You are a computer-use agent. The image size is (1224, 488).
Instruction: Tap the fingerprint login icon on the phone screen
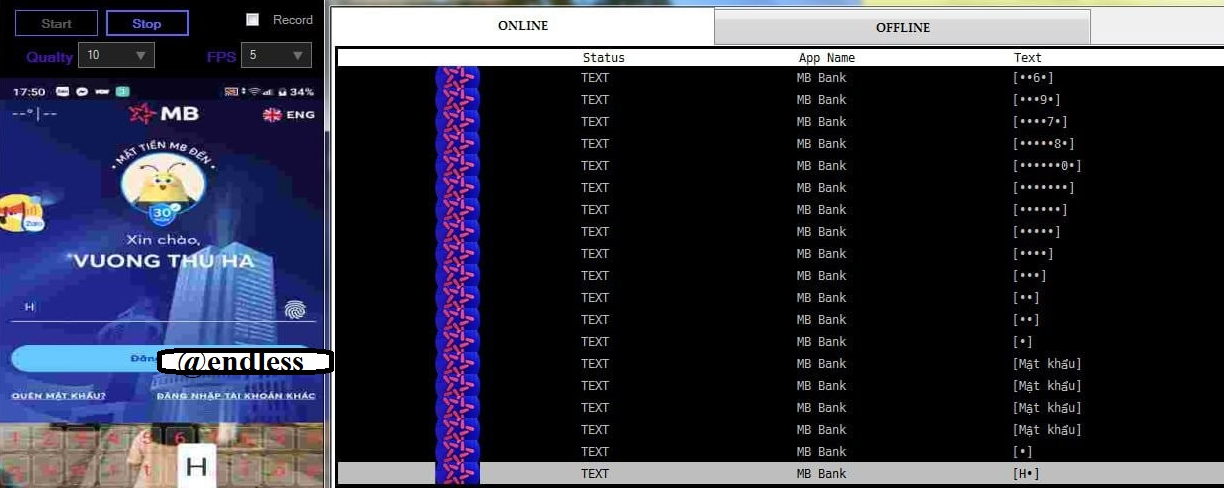(296, 308)
